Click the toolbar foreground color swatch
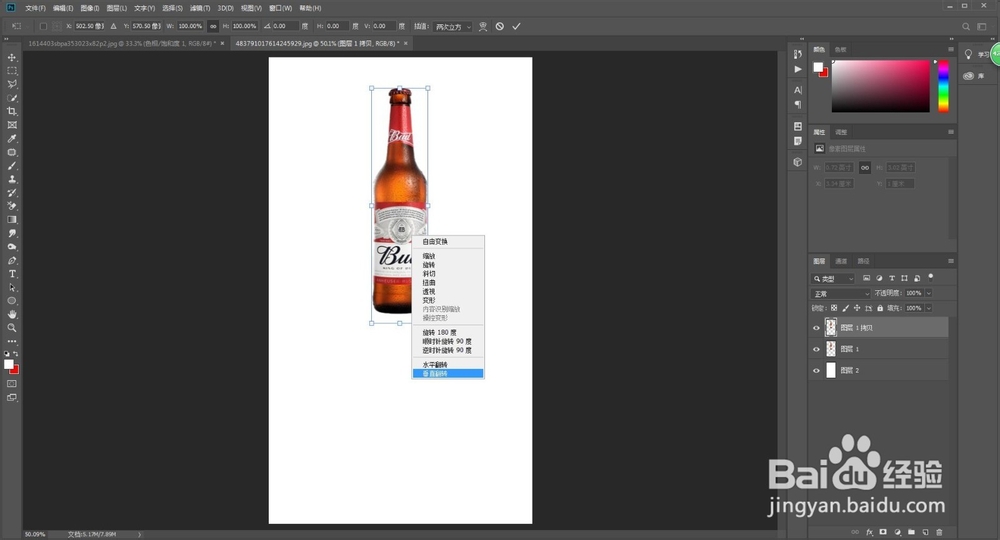The width and height of the screenshot is (1000, 540). 9,365
